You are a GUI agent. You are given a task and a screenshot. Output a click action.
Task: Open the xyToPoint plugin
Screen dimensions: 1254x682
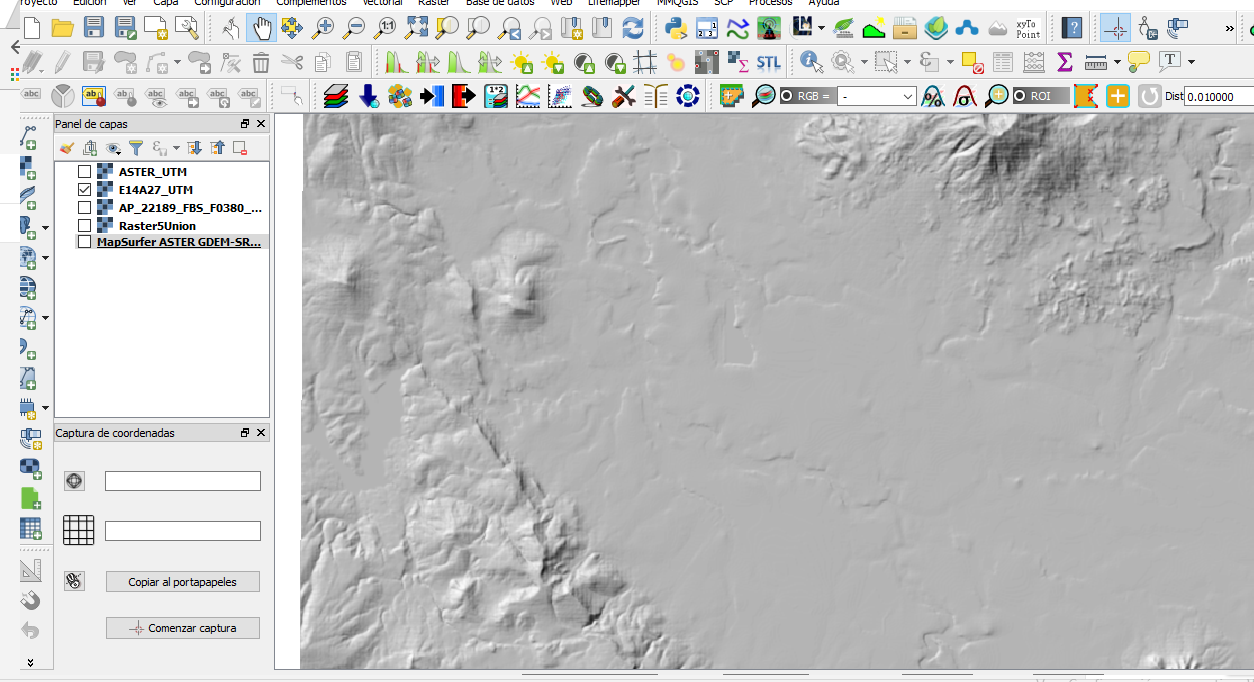[x=1027, y=28]
